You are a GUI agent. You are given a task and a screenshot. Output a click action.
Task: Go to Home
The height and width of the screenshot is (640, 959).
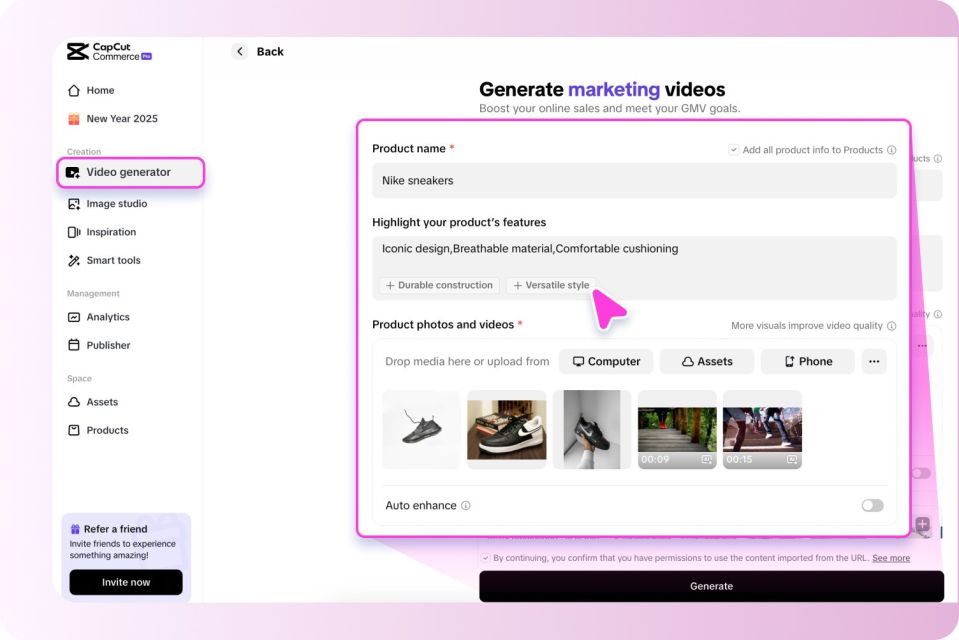point(99,89)
